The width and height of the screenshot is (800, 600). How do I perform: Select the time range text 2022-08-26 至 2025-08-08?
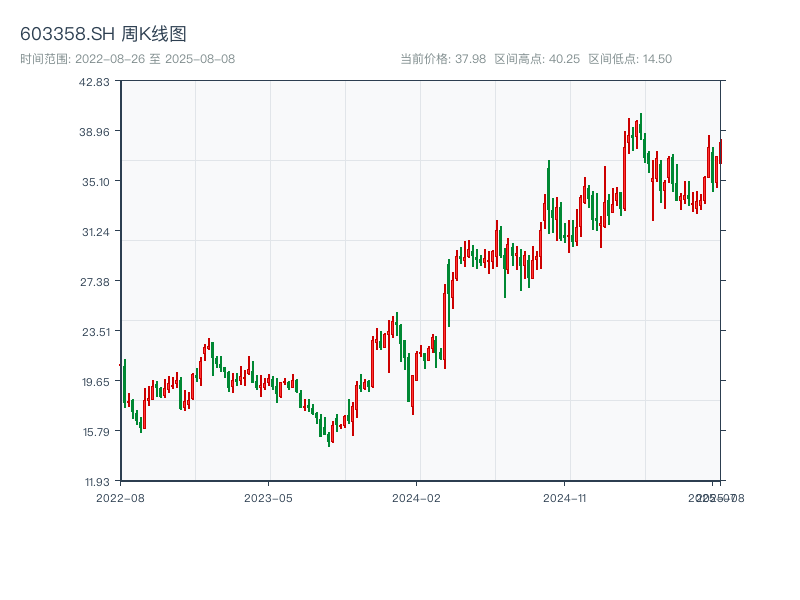(x=155, y=59)
